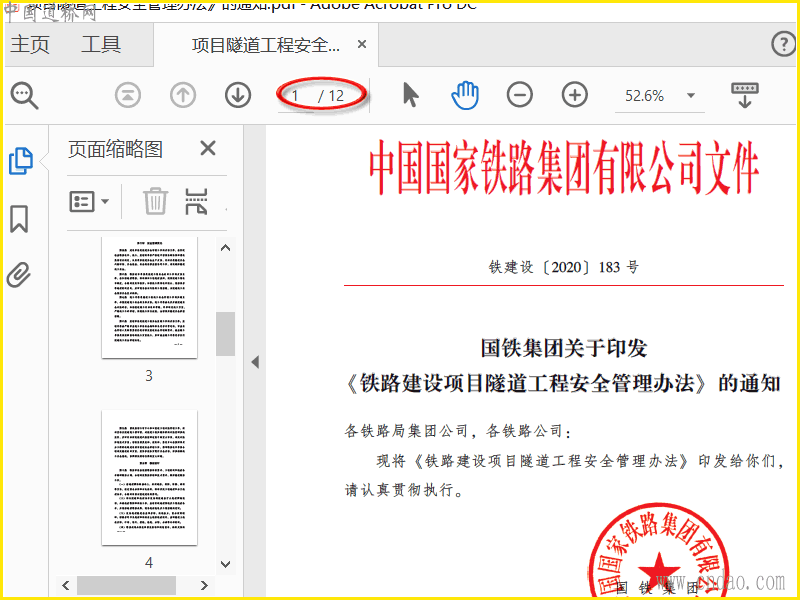Zoom in with the plus button
The height and width of the screenshot is (600, 800).
(574, 95)
